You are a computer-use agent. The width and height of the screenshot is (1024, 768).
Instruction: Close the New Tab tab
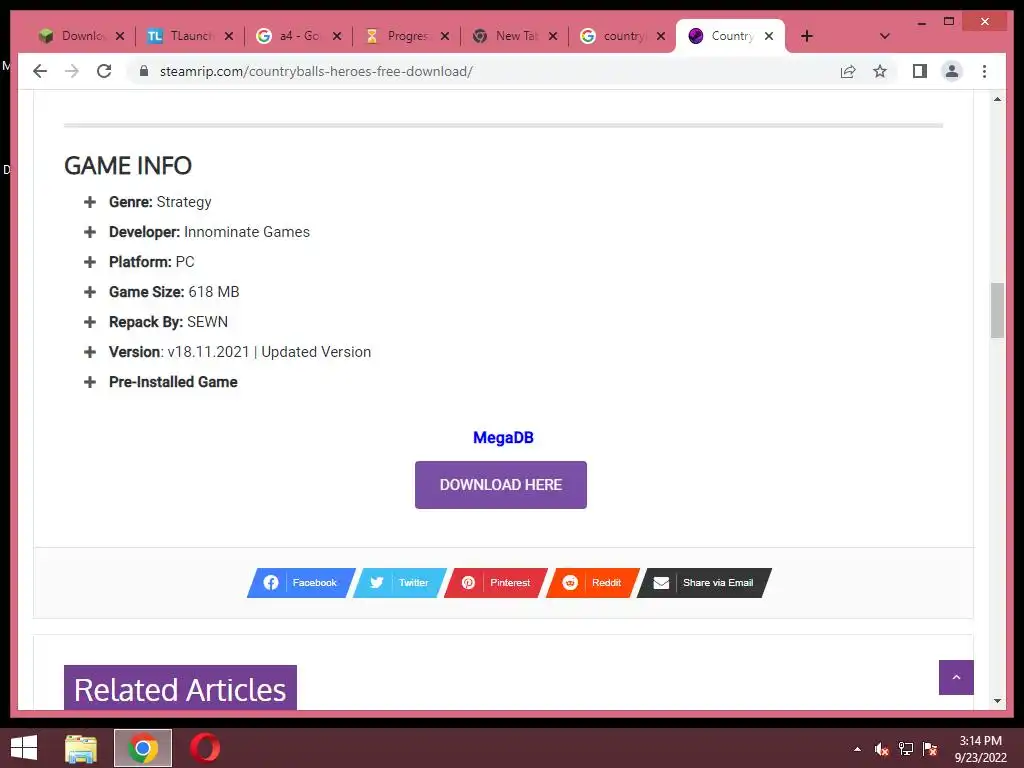pos(553,36)
